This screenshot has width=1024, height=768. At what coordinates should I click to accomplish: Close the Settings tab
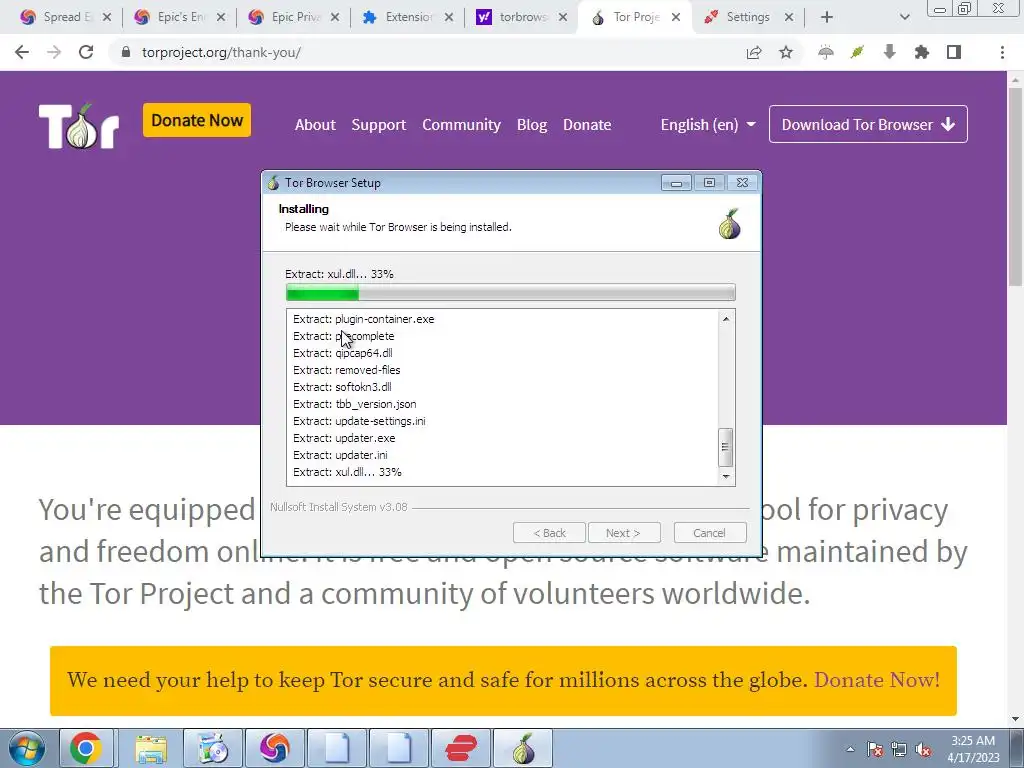789,17
